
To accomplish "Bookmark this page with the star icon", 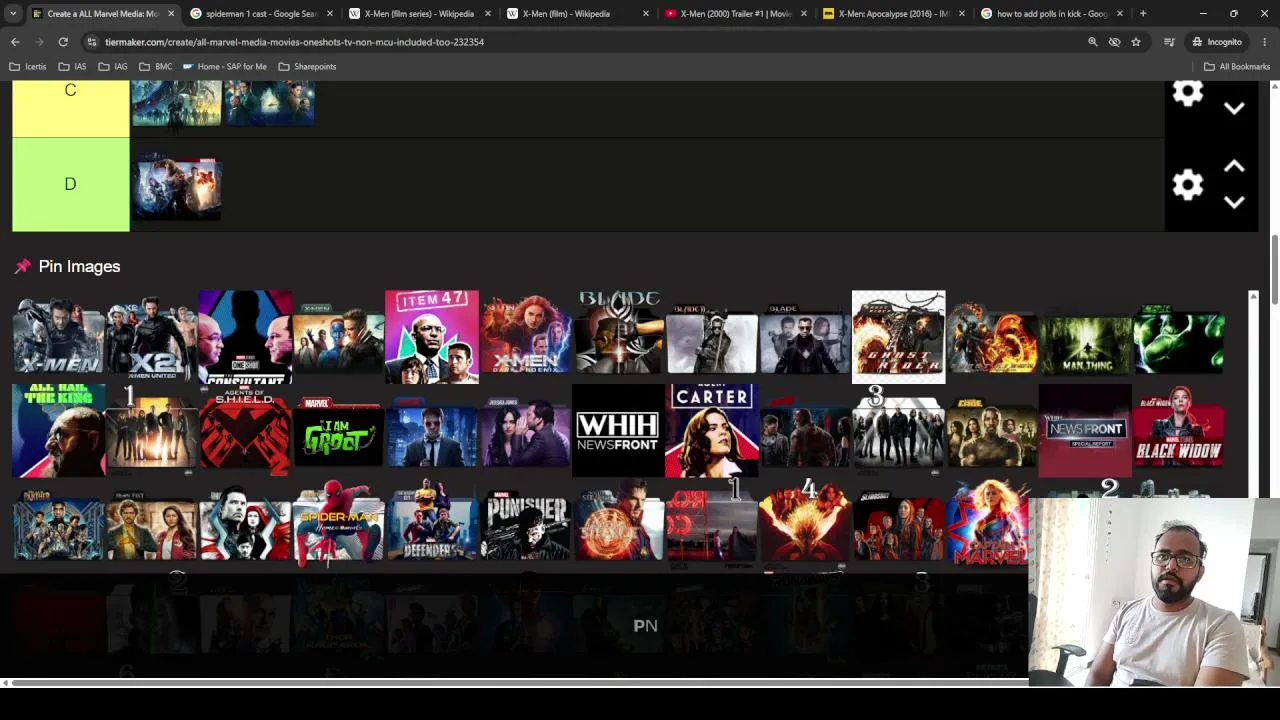I will tap(1136, 42).
